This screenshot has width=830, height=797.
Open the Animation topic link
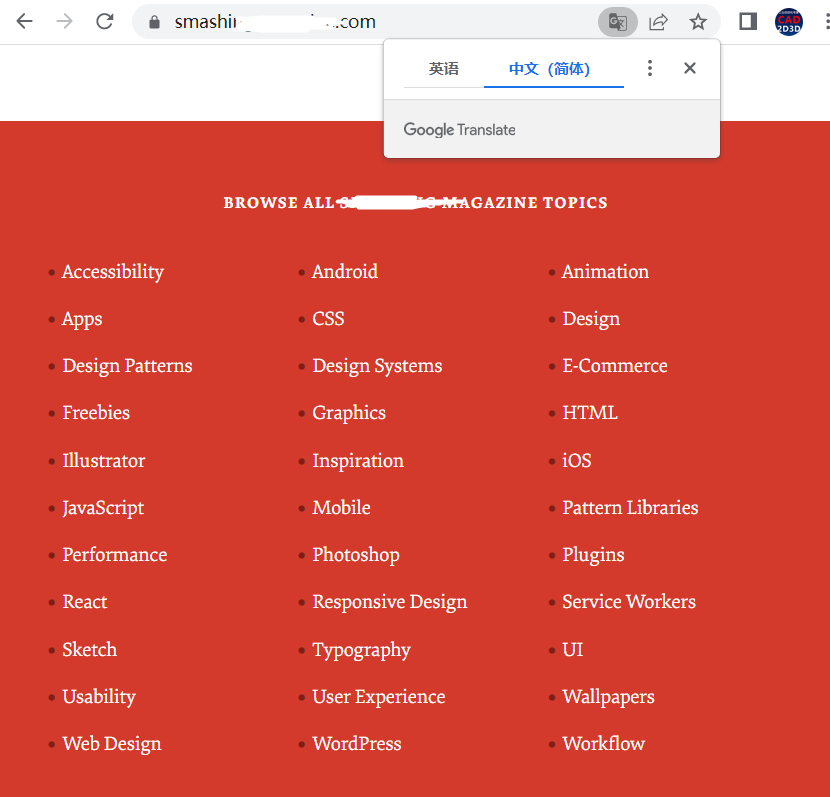coord(605,271)
